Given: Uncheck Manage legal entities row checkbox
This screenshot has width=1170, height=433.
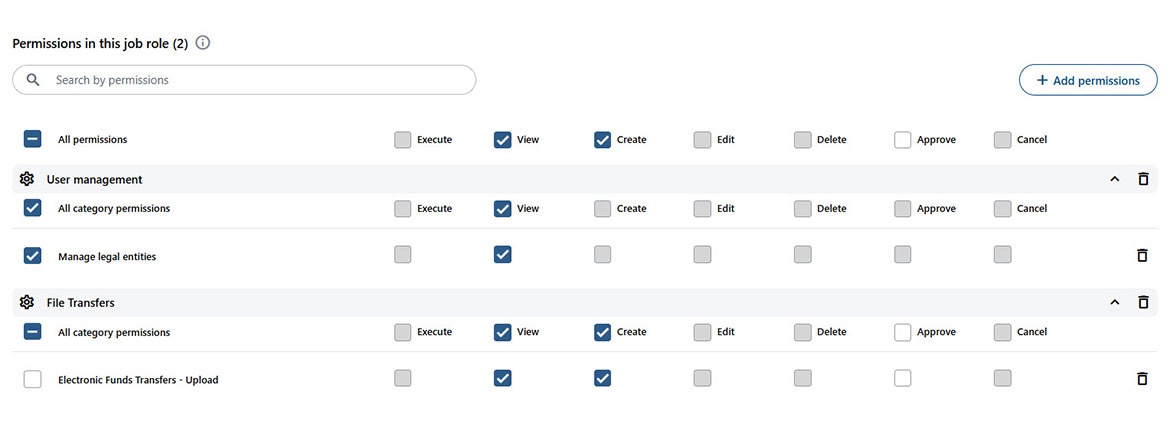Looking at the screenshot, I should click(32, 256).
